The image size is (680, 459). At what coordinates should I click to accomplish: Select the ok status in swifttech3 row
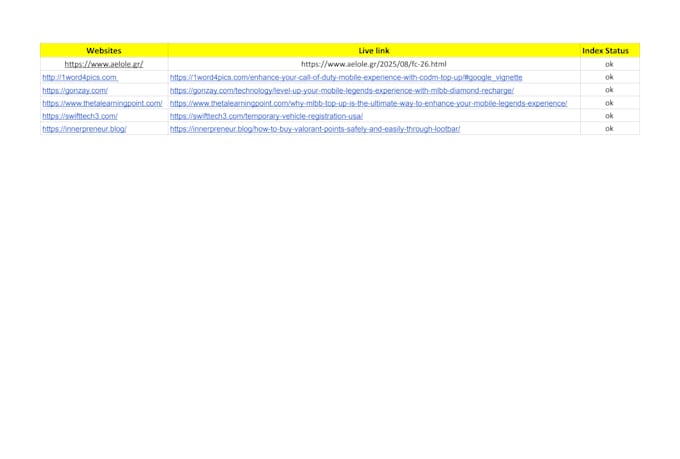[609, 116]
